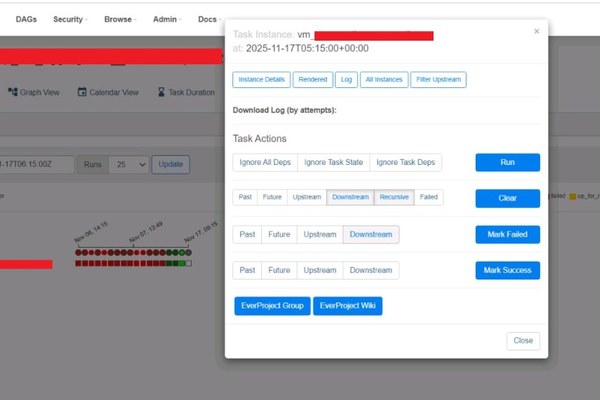Viewport: 600px width, 400px height.
Task: Toggle Downstream in the Clear row
Action: (x=350, y=197)
